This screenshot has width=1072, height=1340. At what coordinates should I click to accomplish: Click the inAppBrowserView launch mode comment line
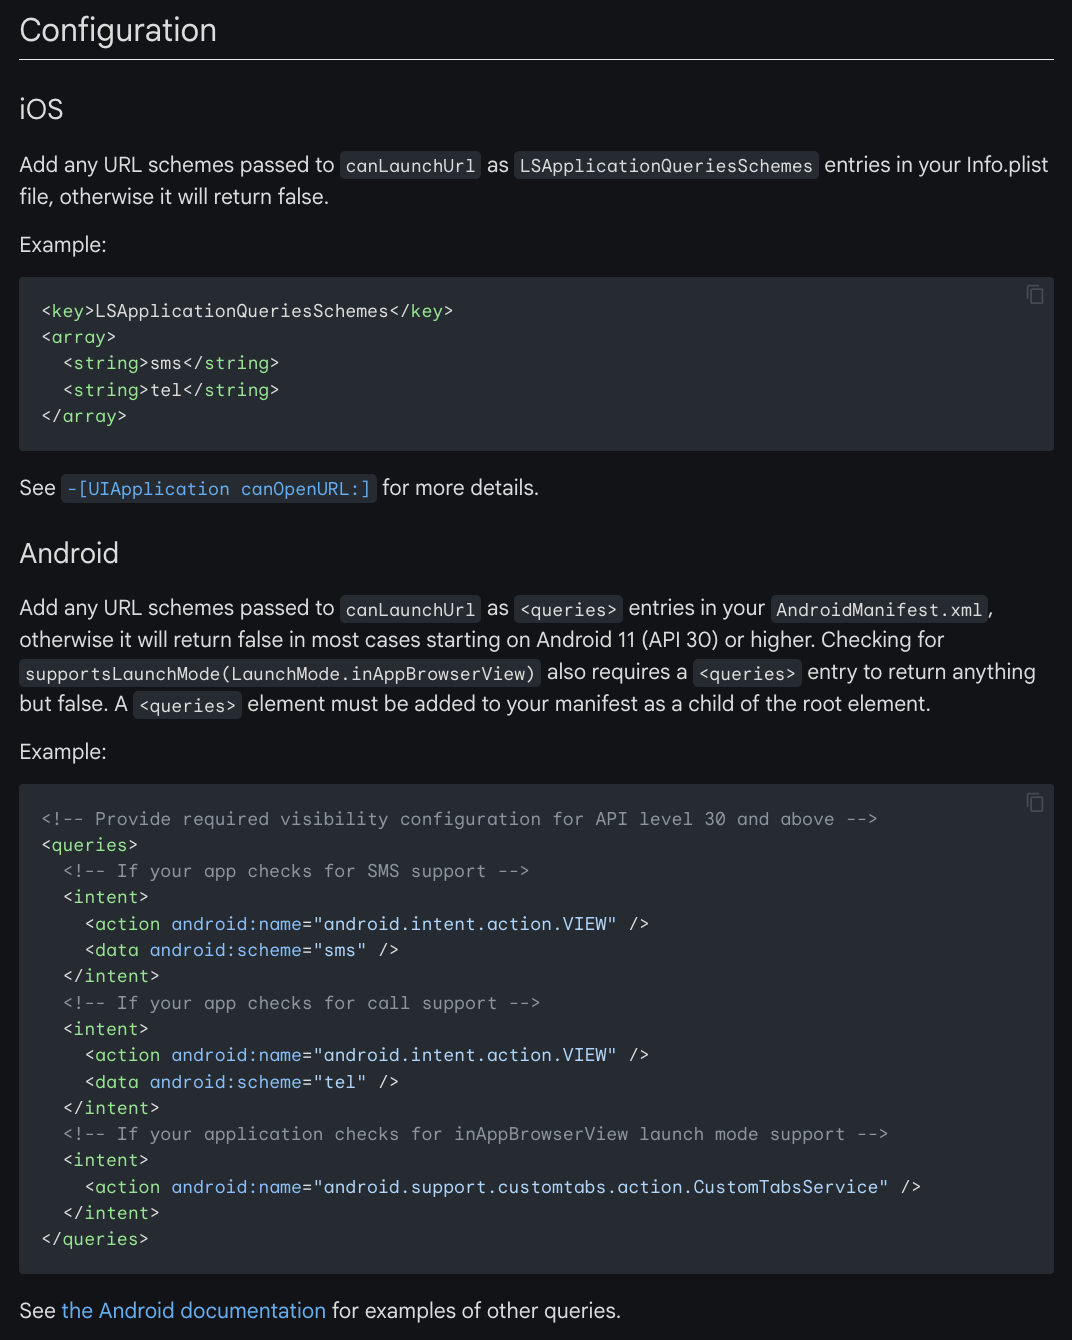tap(475, 1134)
